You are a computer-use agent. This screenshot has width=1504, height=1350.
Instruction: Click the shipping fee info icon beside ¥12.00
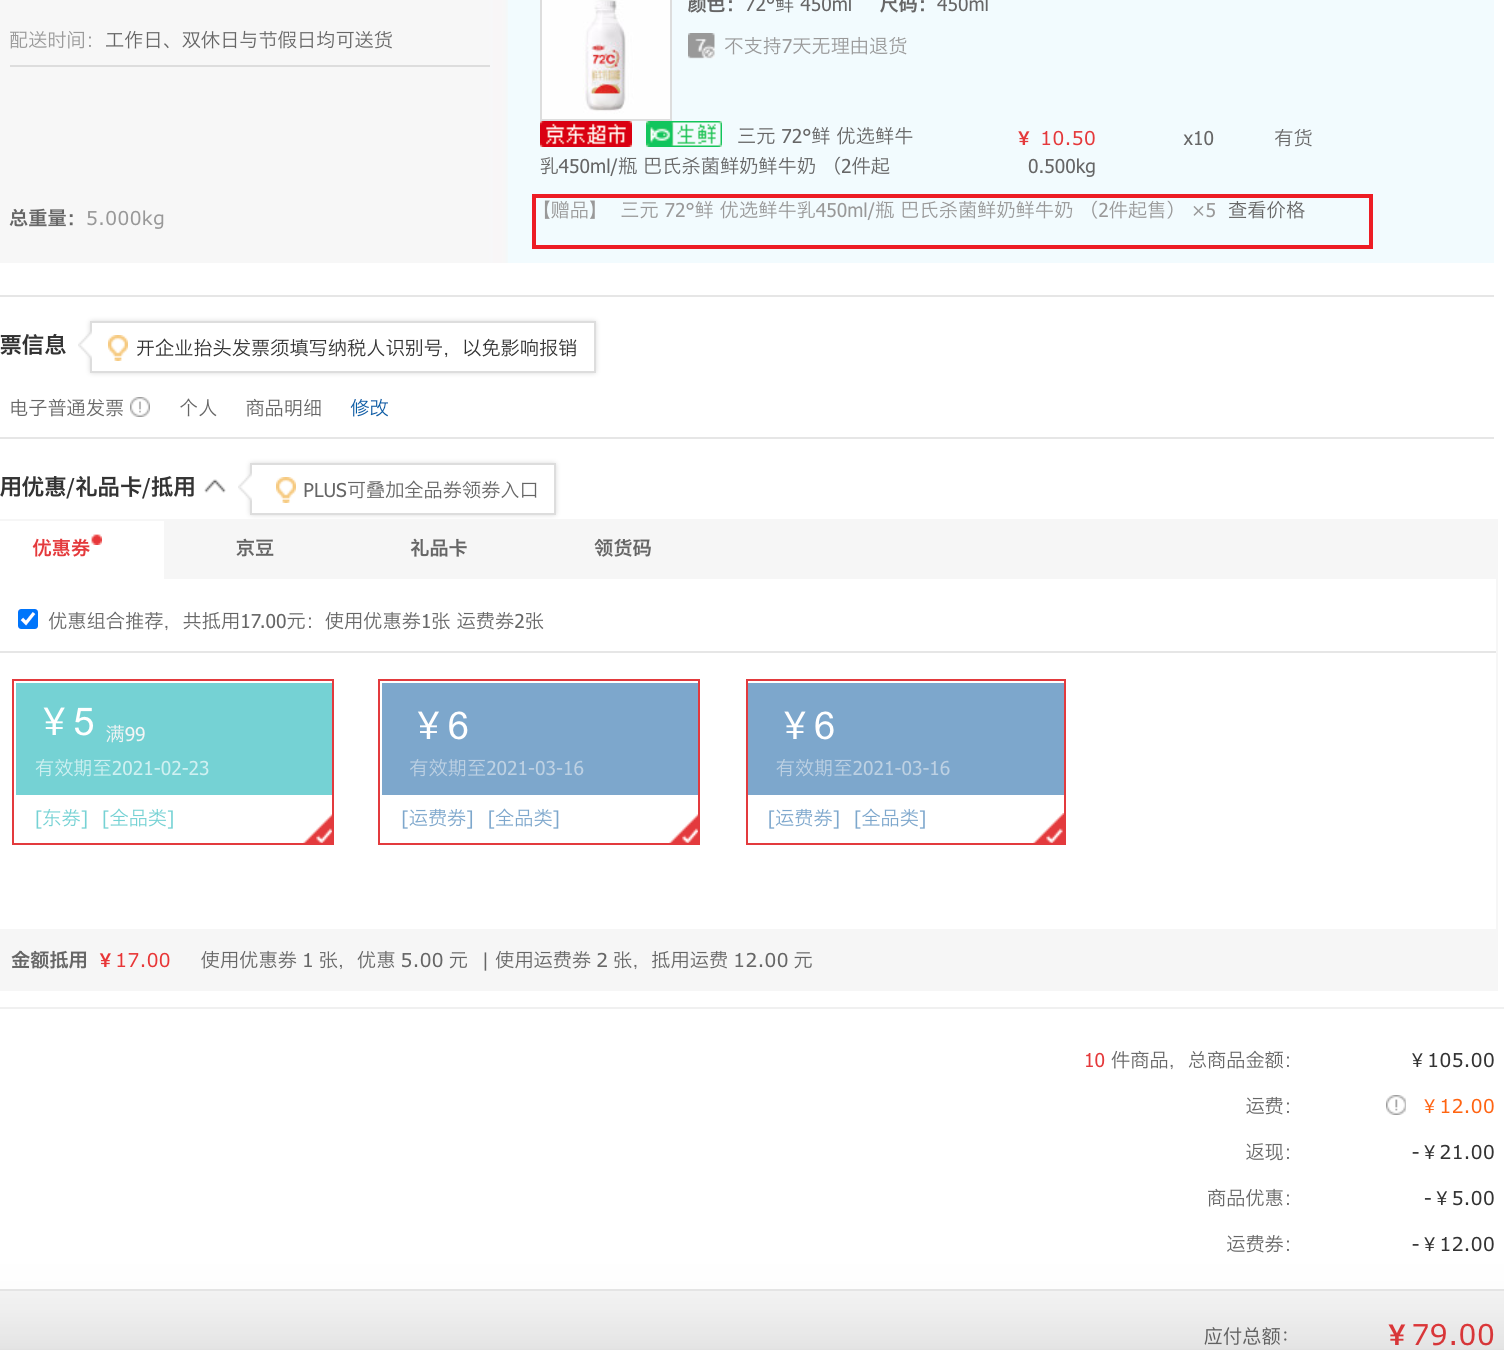click(1396, 1105)
